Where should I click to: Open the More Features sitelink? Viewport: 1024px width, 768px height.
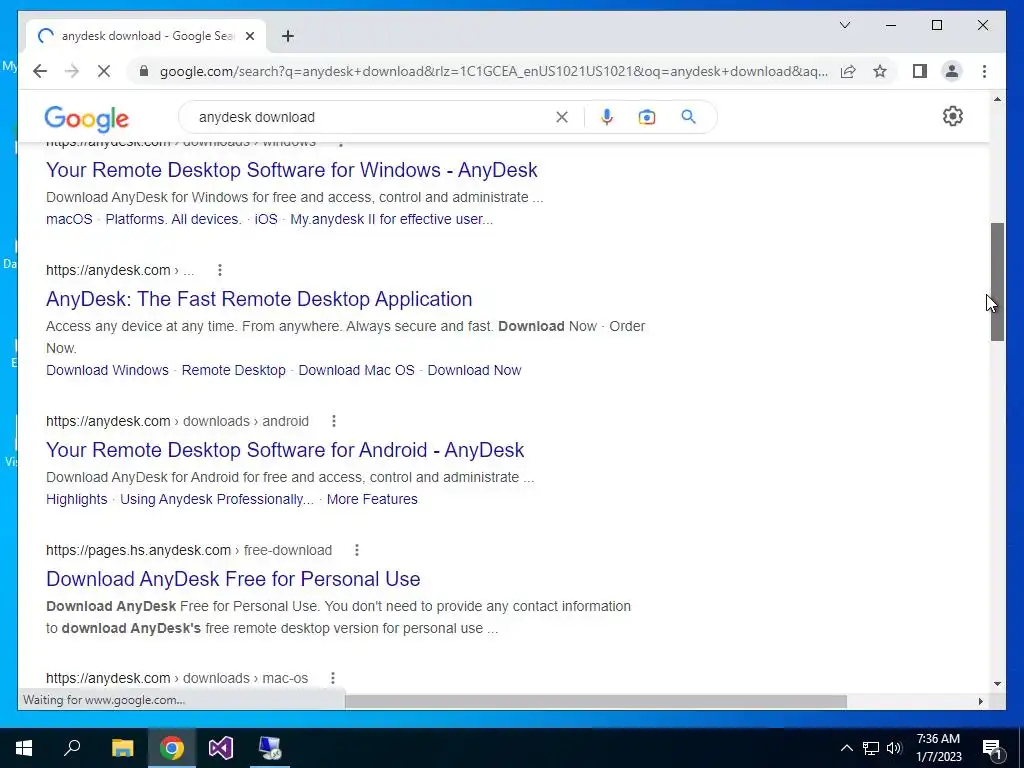372,500
